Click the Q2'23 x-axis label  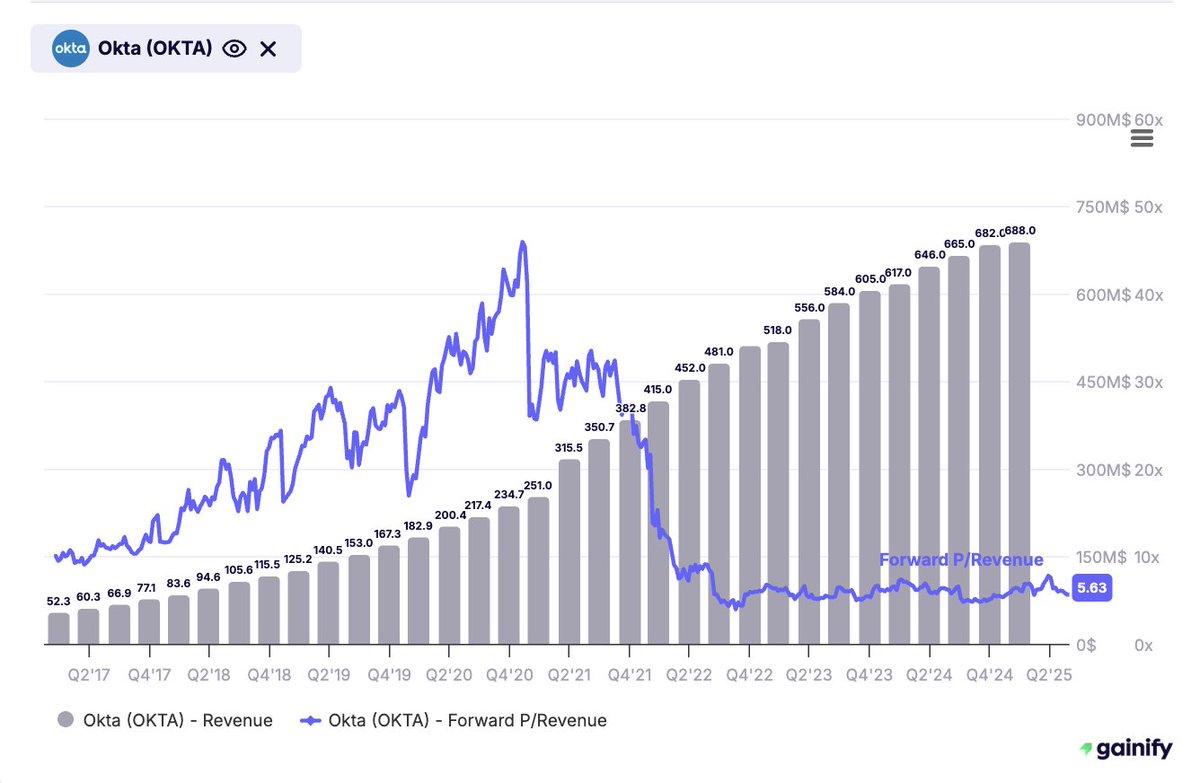point(810,676)
